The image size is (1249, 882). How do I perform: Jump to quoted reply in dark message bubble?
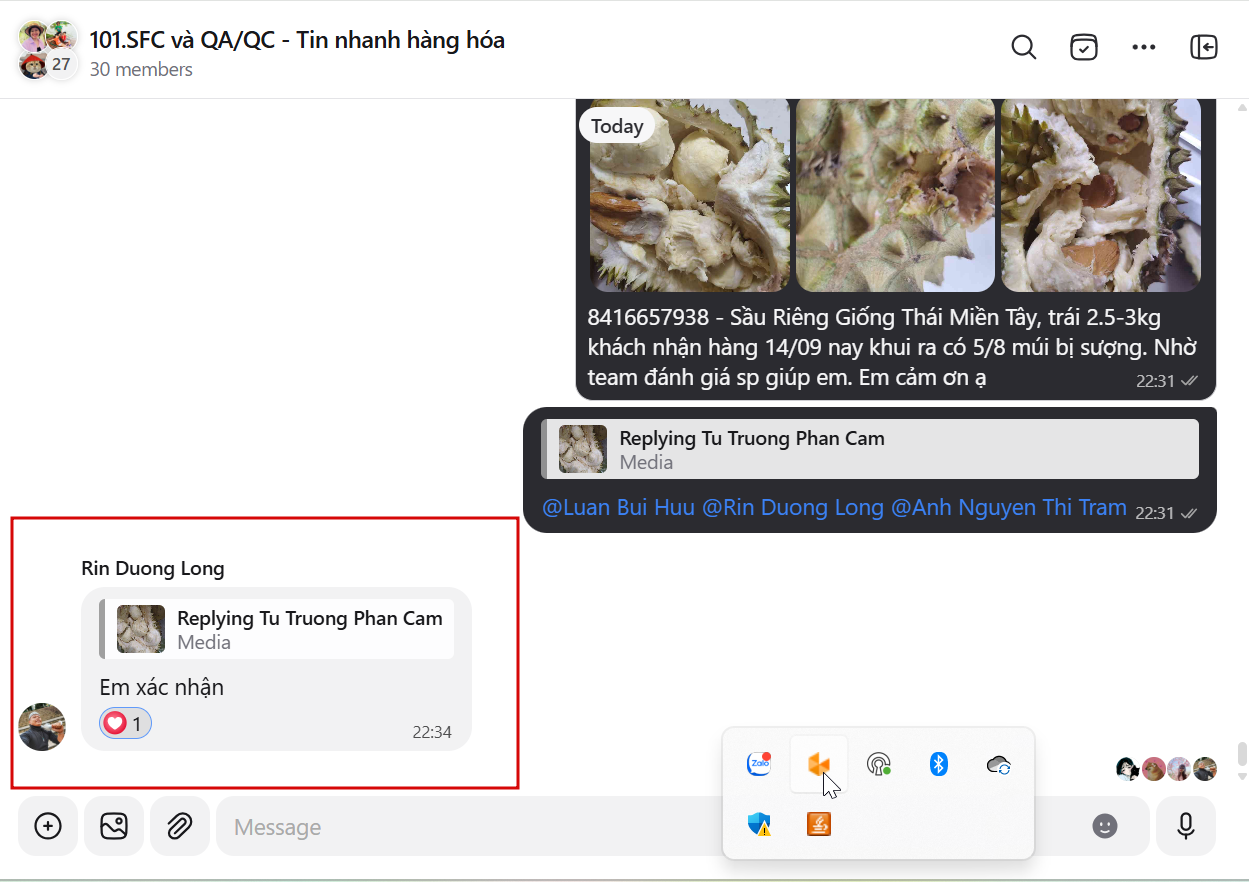point(870,449)
